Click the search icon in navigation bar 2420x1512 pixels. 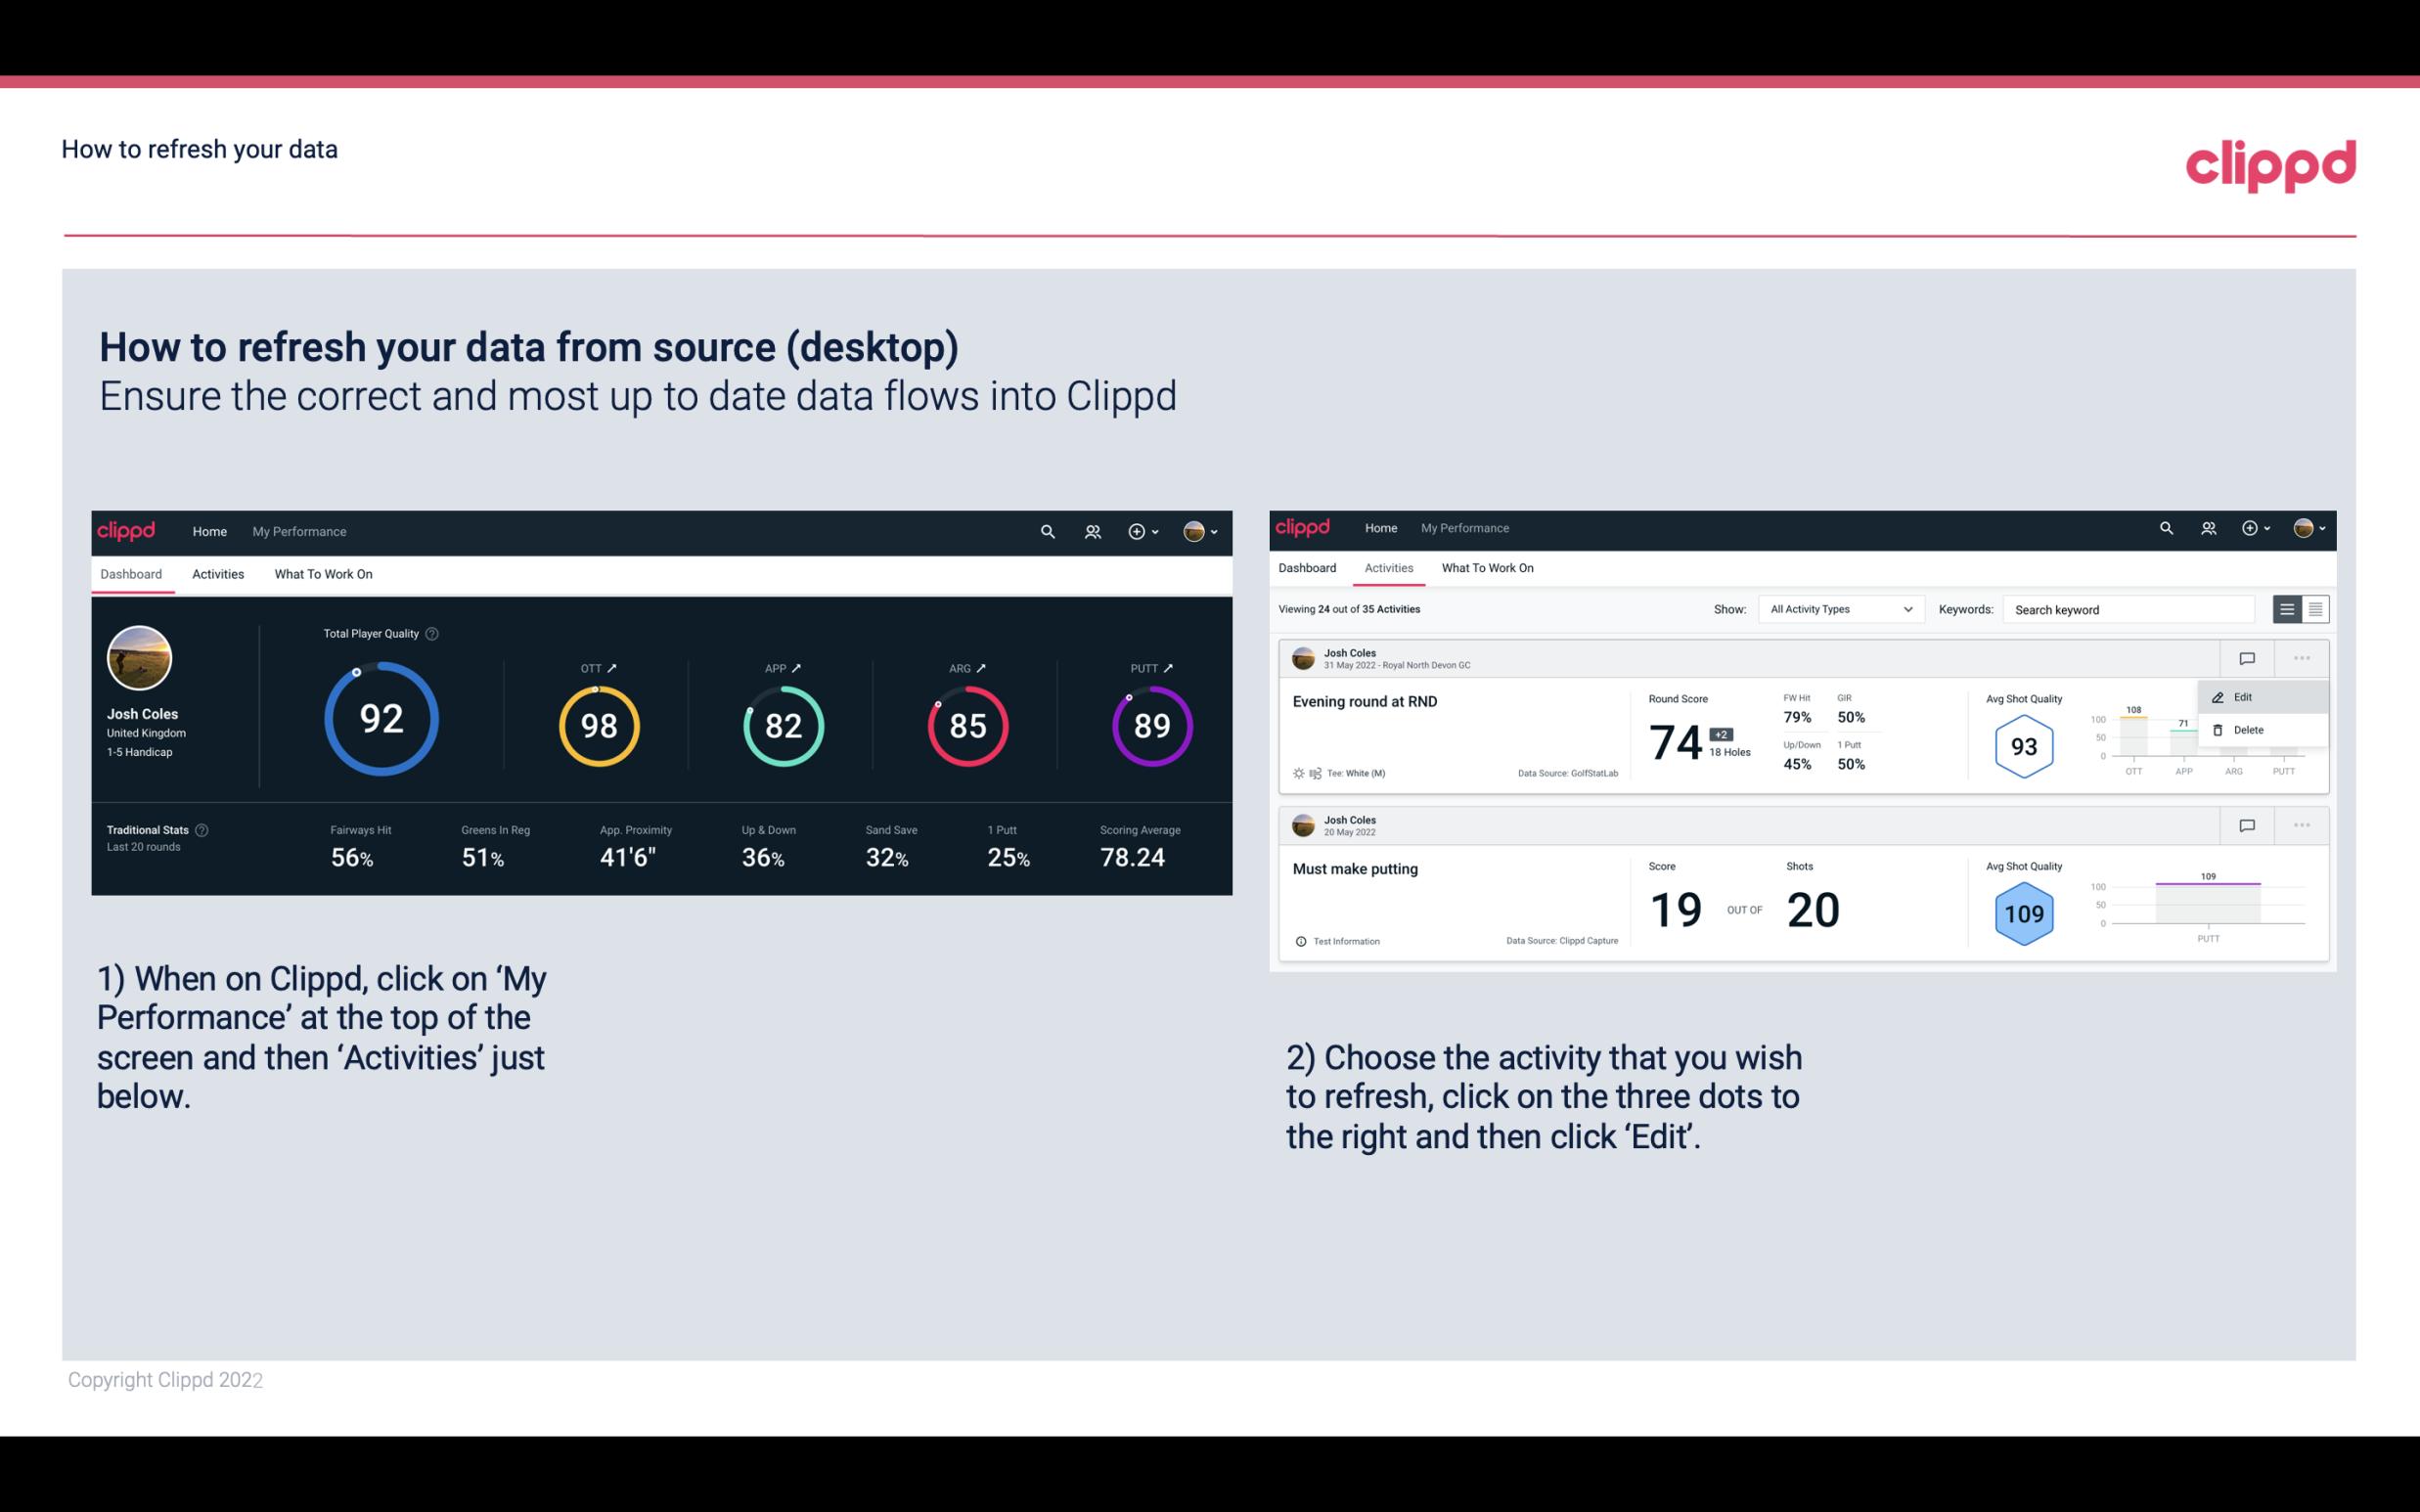tap(1047, 531)
